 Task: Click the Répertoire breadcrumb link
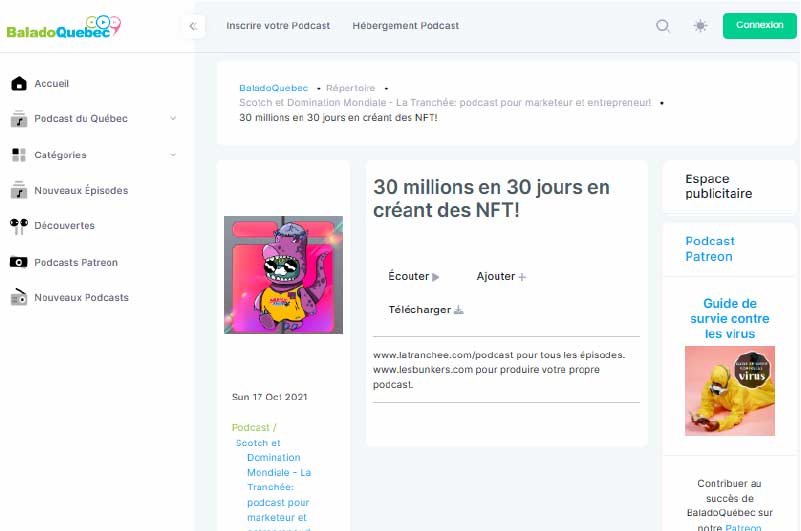(x=350, y=88)
